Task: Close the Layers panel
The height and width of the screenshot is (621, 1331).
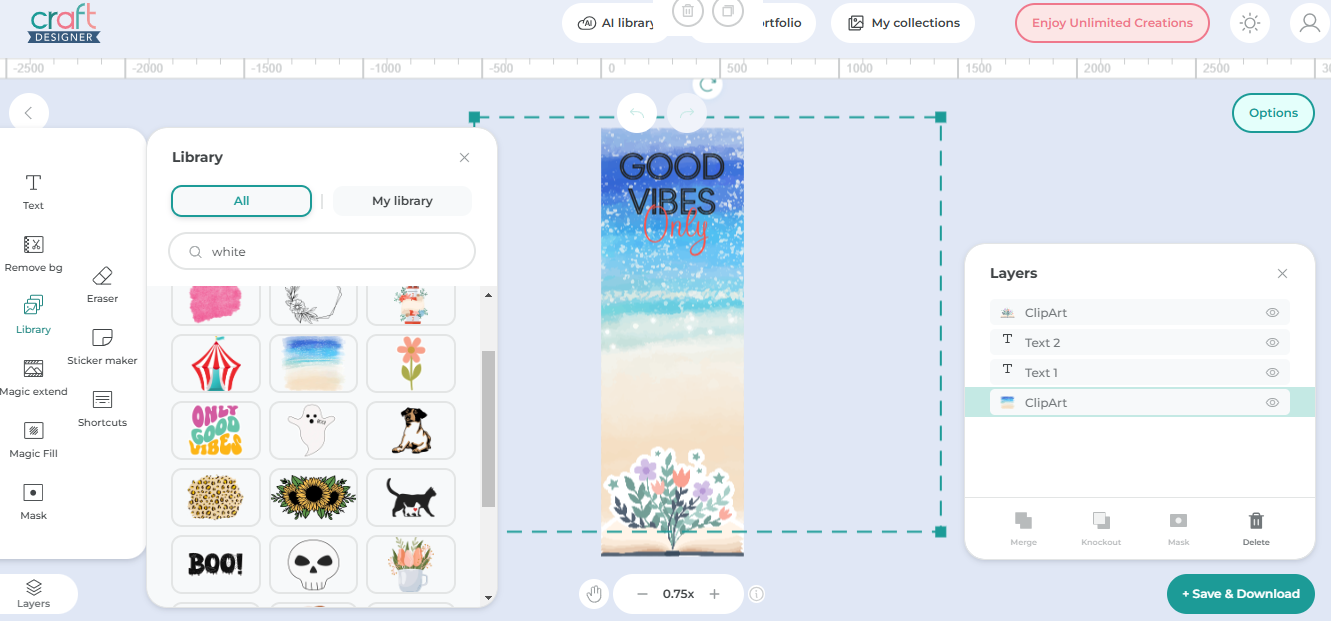Action: pyautogui.click(x=1282, y=273)
